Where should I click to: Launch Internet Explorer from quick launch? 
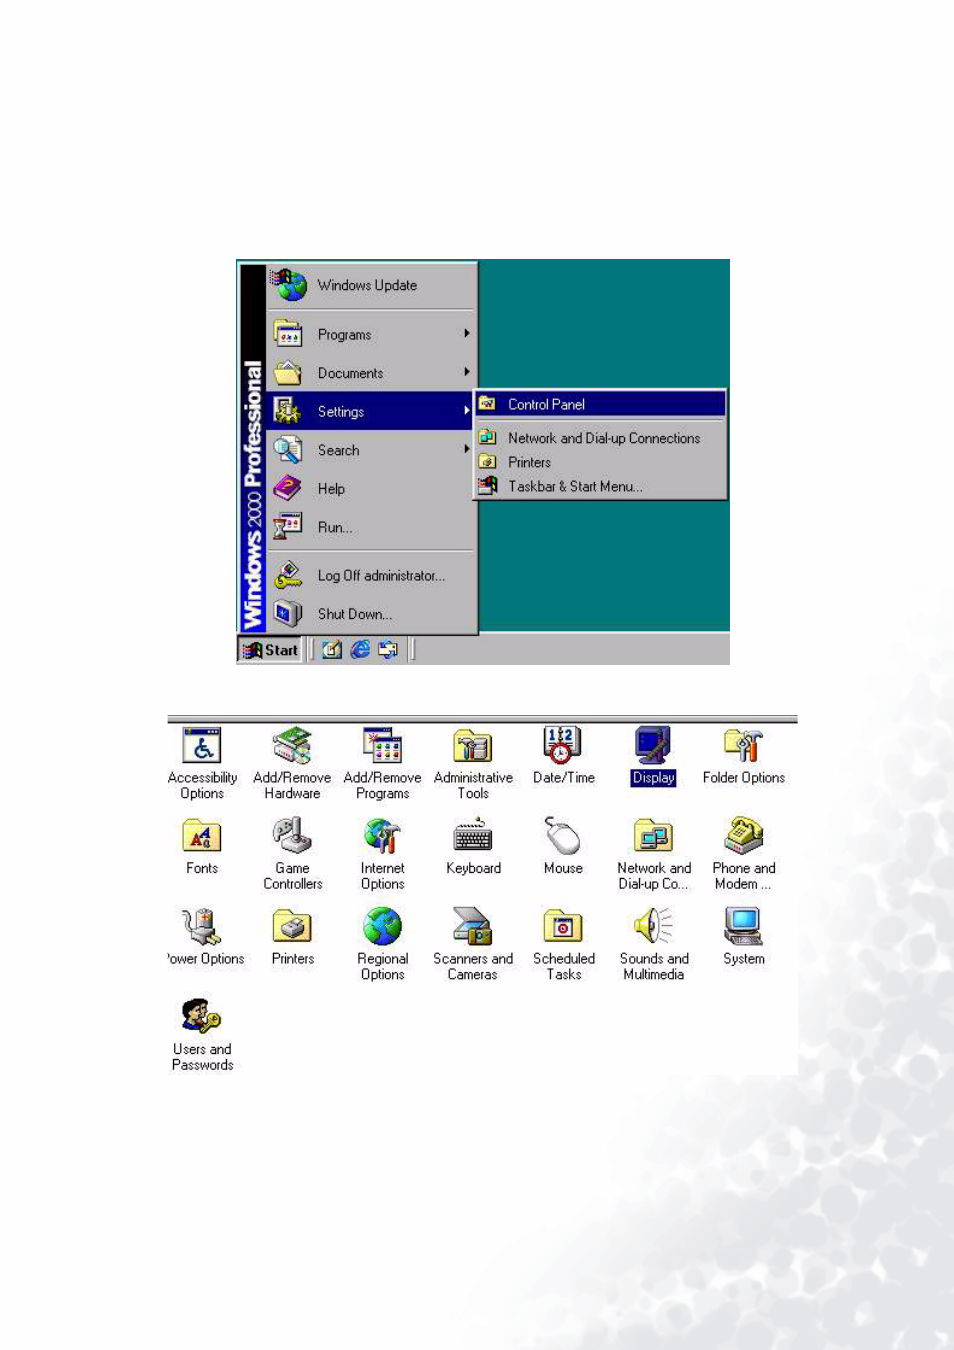pos(360,650)
